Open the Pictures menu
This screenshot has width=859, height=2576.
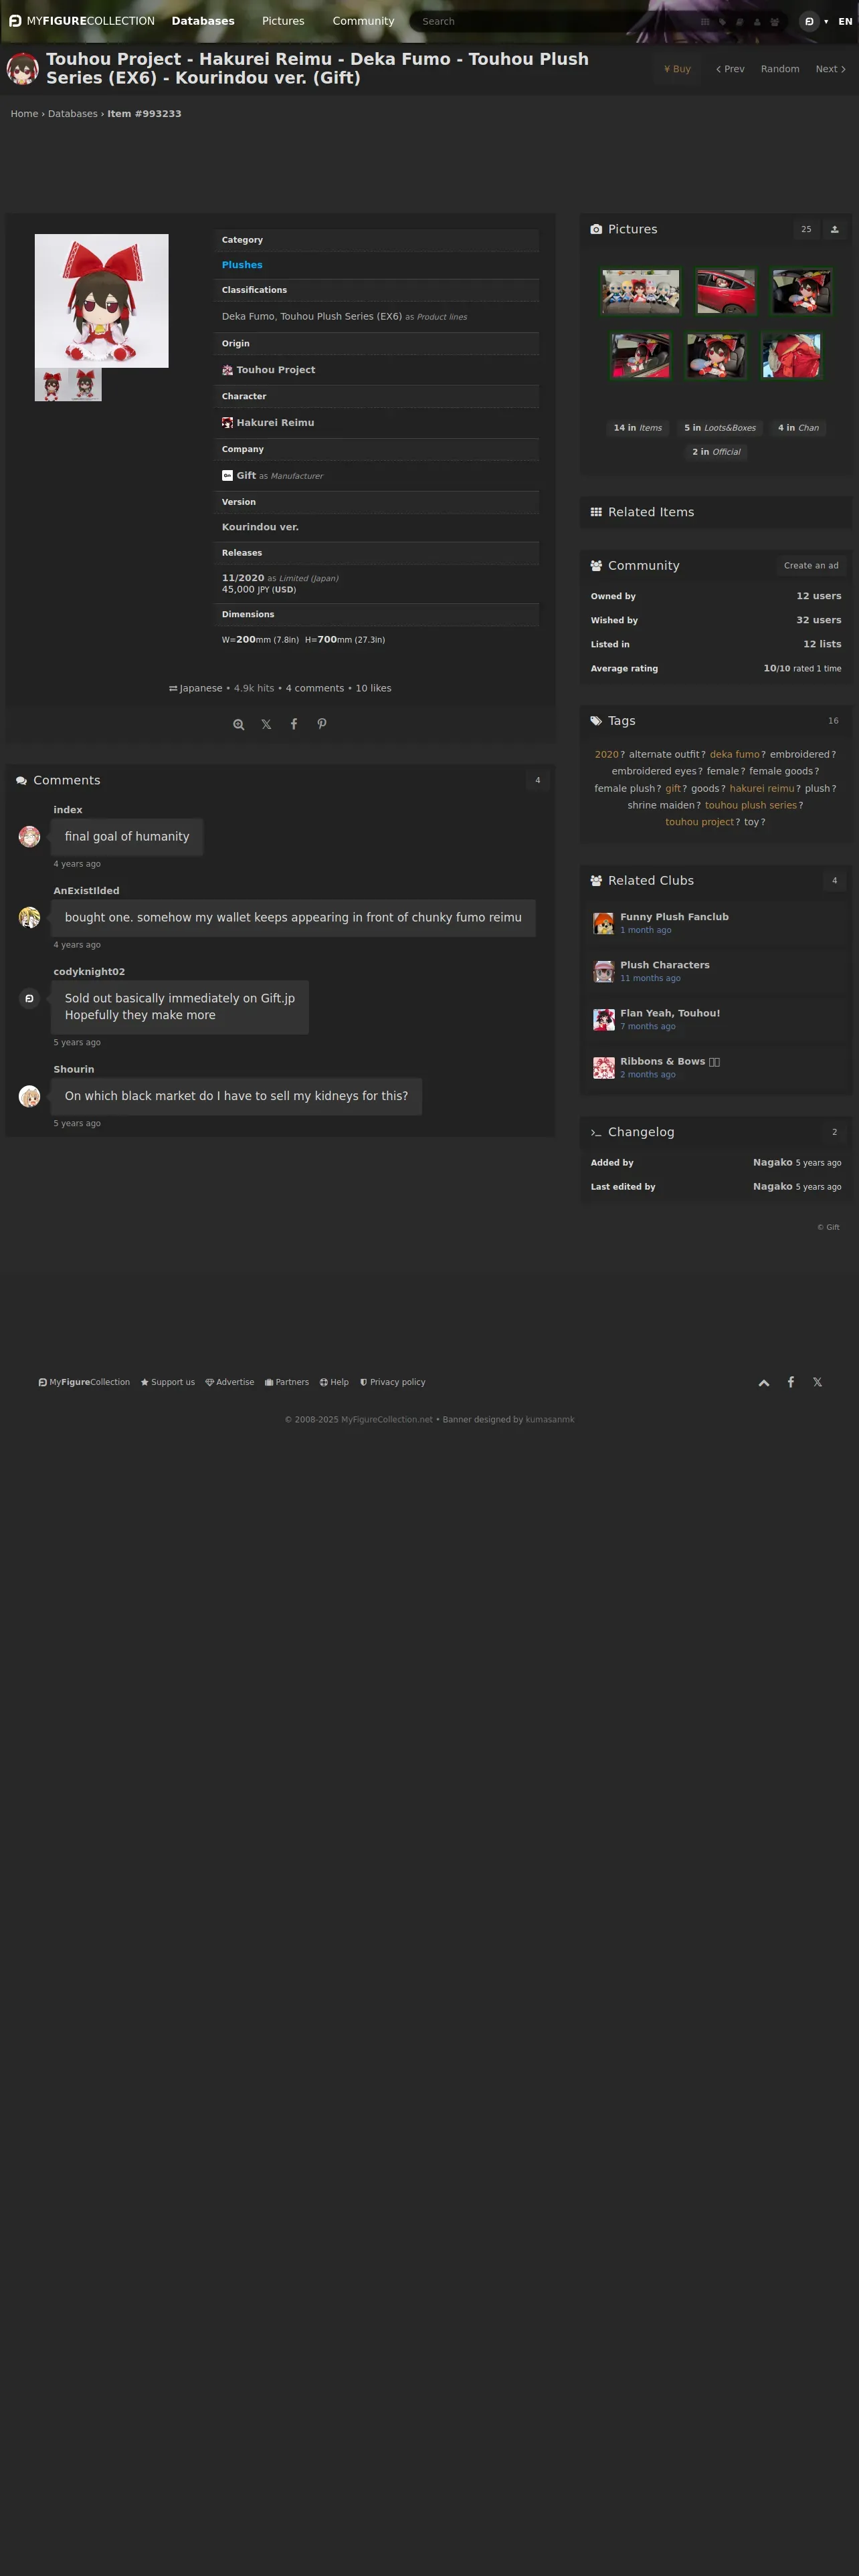click(x=283, y=21)
